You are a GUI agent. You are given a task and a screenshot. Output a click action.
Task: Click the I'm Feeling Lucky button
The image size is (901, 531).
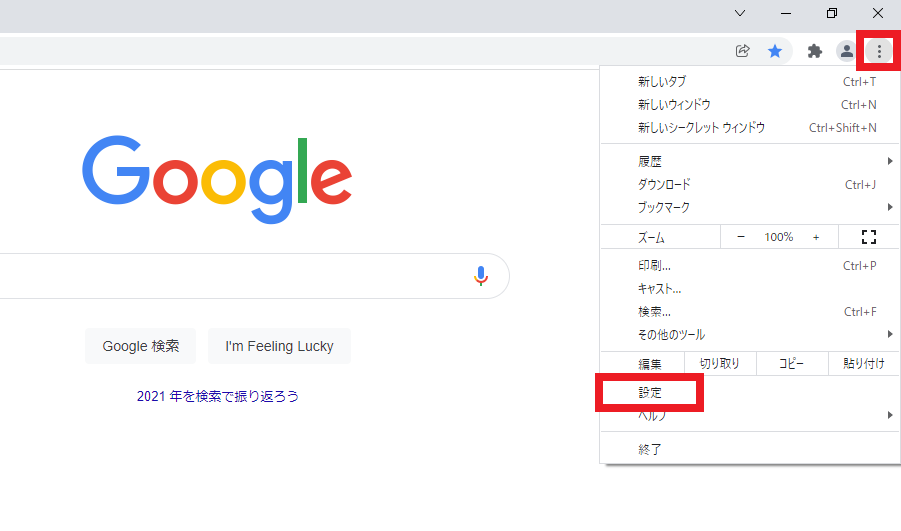[279, 346]
